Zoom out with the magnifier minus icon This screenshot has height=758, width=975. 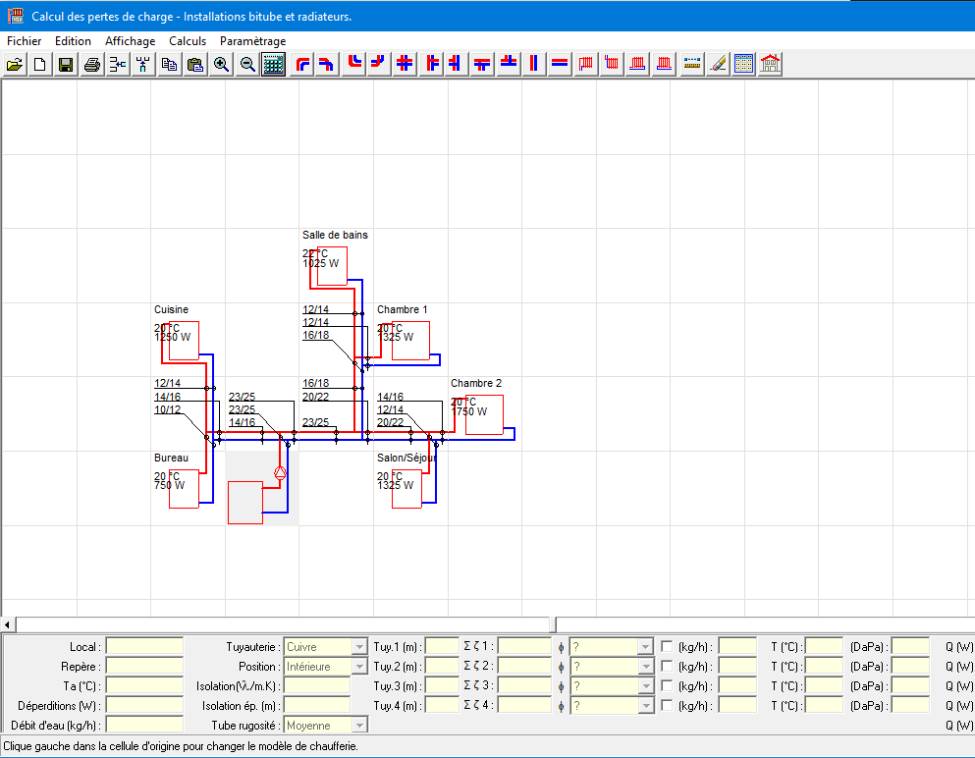(246, 64)
